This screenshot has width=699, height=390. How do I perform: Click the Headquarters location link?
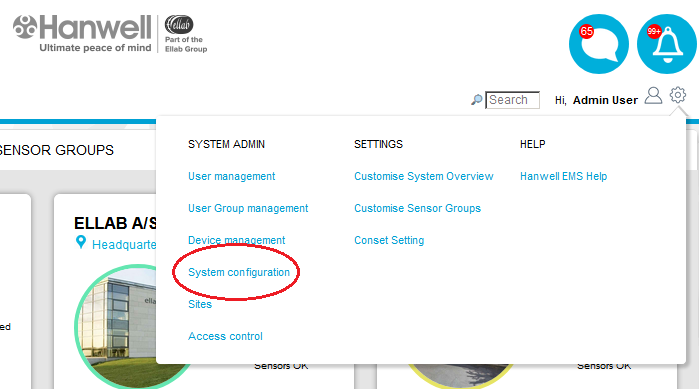(x=124, y=245)
